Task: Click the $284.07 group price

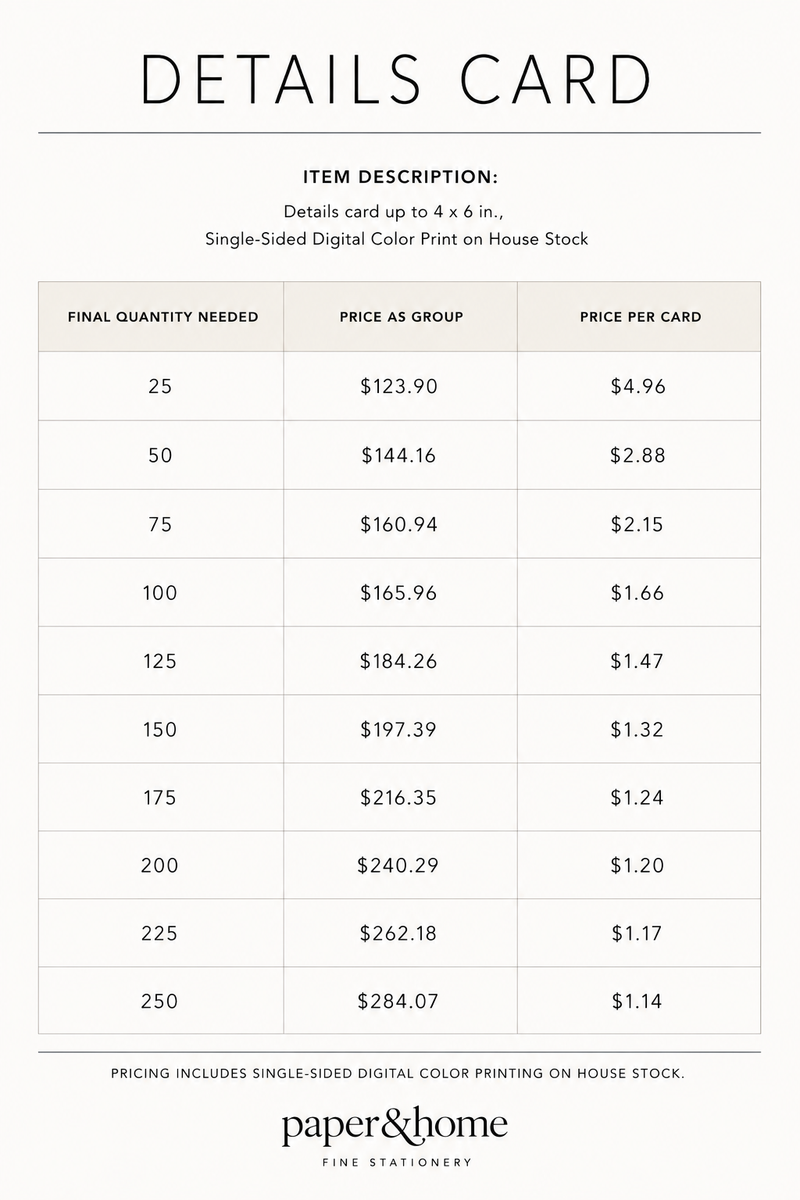Action: pos(399,1001)
